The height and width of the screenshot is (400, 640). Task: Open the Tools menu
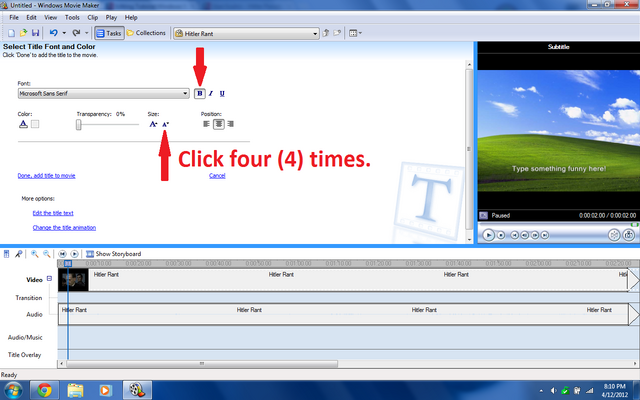coord(72,18)
